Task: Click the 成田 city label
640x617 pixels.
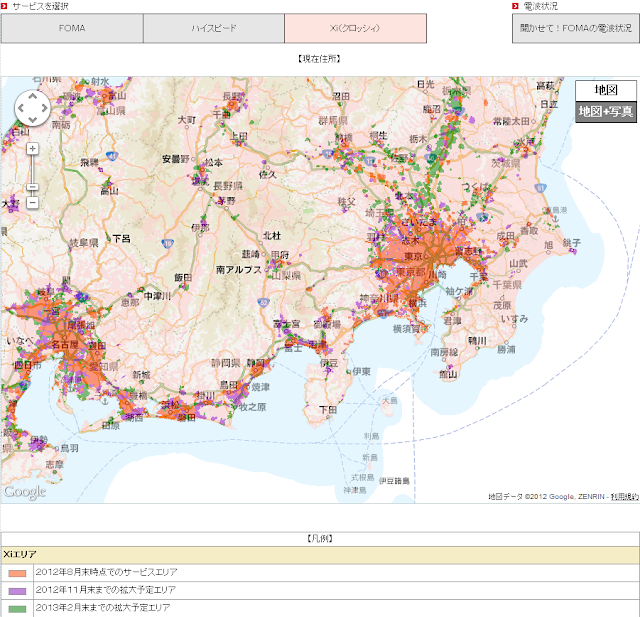Action: (505, 236)
